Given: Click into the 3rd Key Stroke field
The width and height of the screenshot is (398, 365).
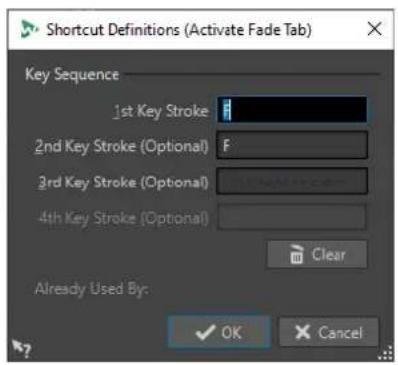Looking at the screenshot, I should (292, 181).
